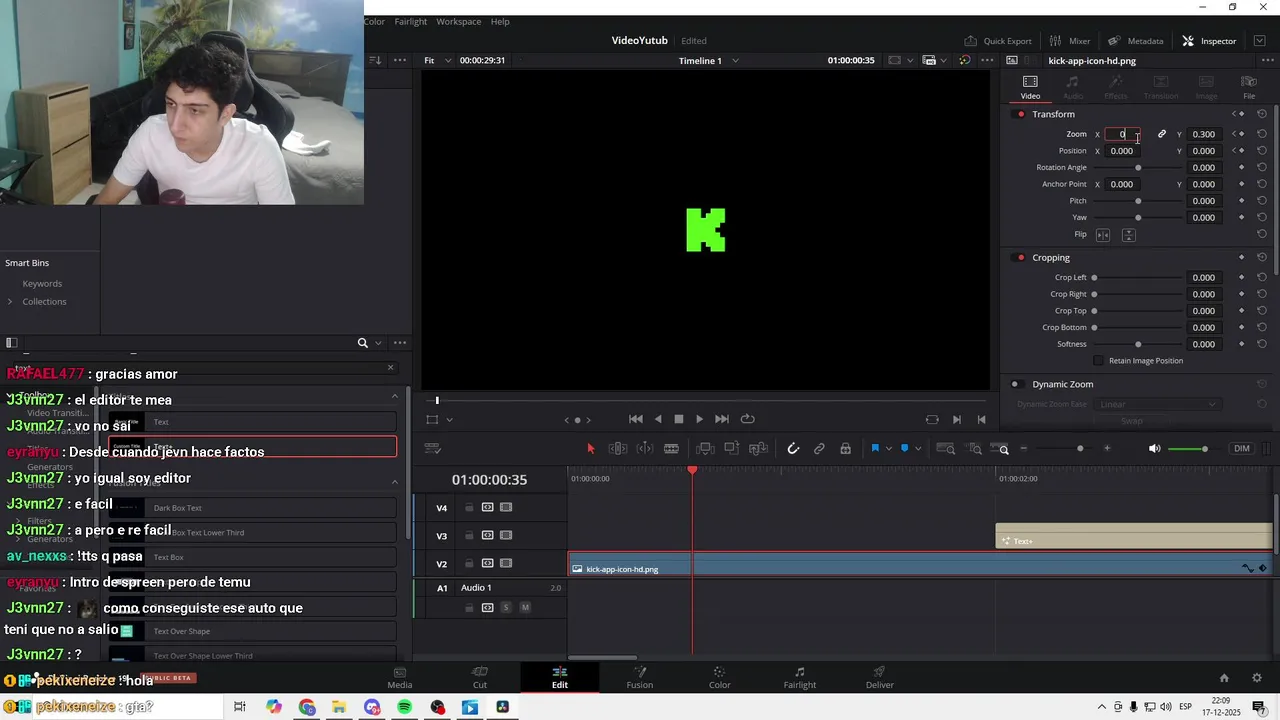Switch to the Color page
The width and height of the screenshot is (1280, 720).
click(720, 677)
